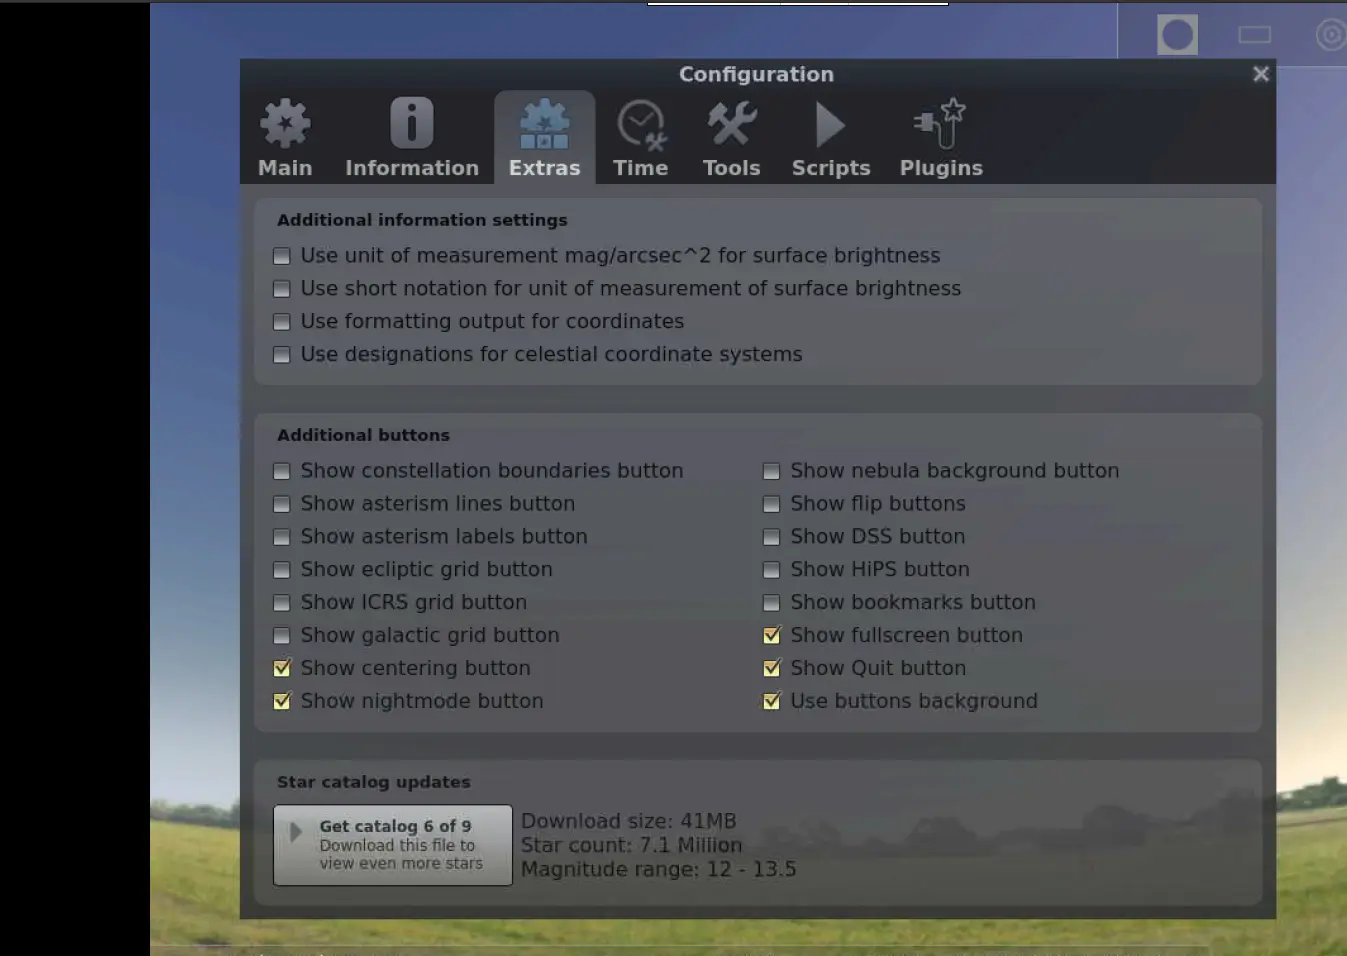1347x956 pixels.
Task: Enable 'Show DSS button' checkbox
Action: pyautogui.click(x=771, y=537)
